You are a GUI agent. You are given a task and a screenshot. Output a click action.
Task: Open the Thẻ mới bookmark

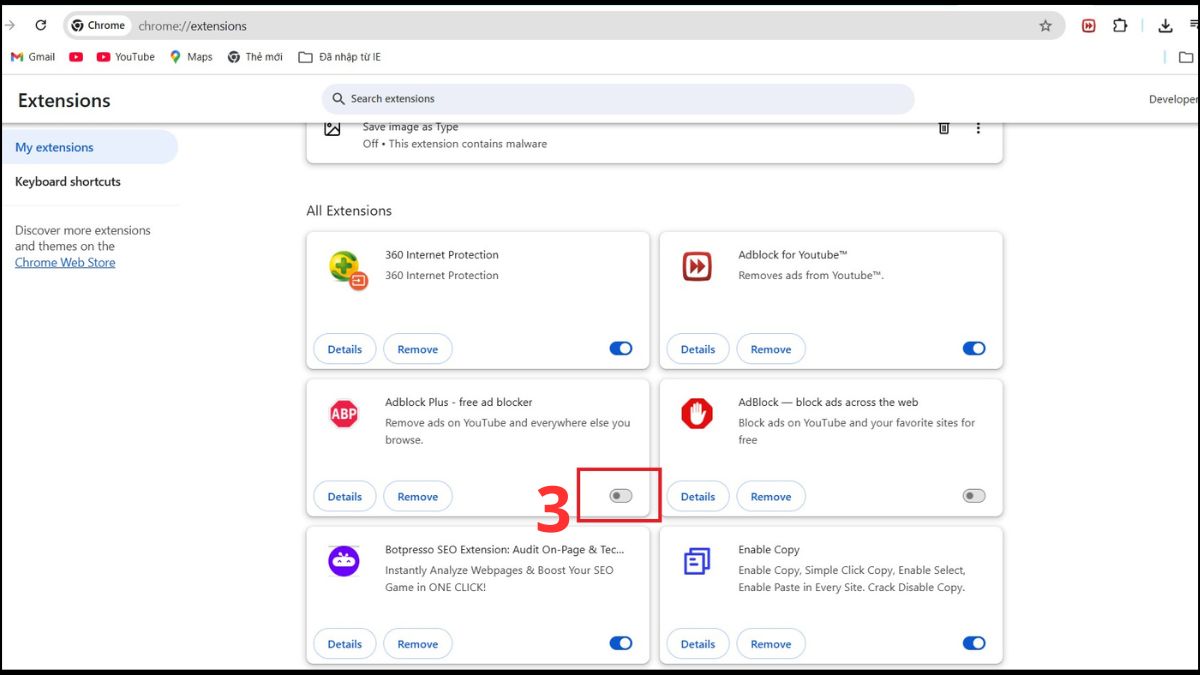point(255,57)
